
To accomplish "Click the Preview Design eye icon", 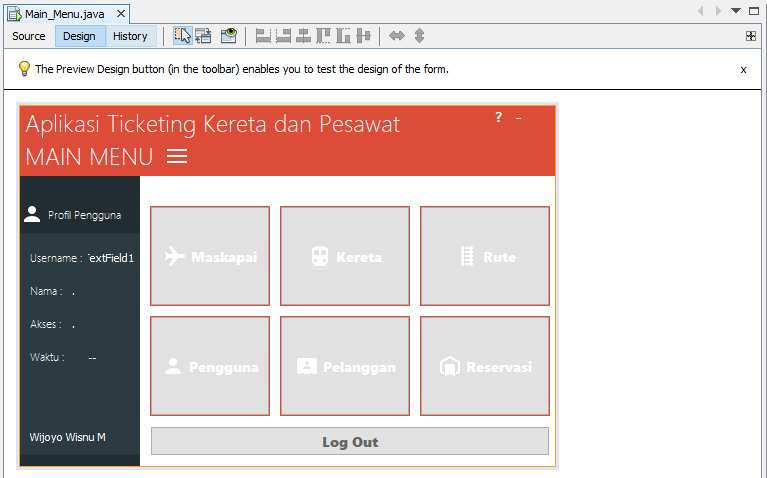I will point(229,36).
